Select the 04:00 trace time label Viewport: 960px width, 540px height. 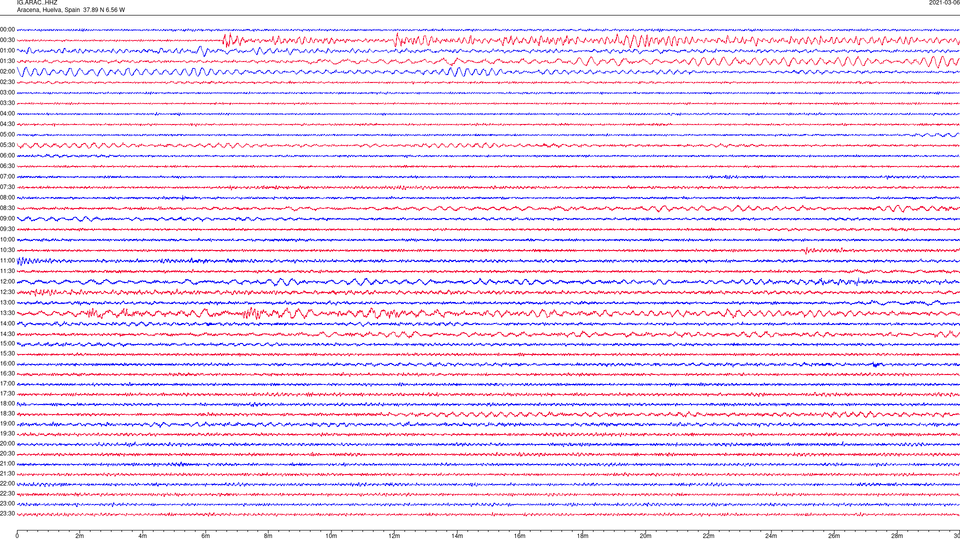(x=7, y=113)
